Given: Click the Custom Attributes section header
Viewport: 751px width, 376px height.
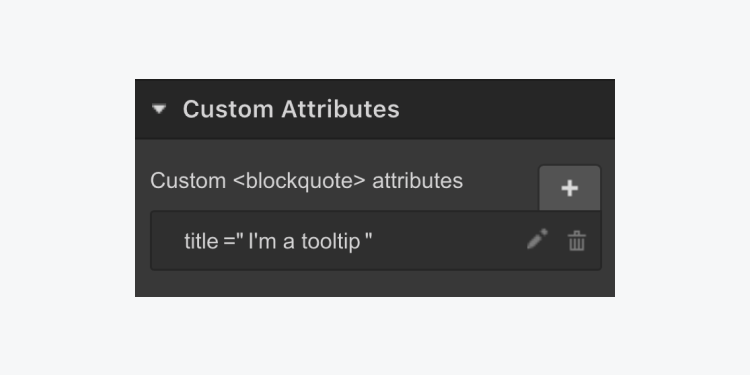Looking at the screenshot, I should (x=375, y=109).
